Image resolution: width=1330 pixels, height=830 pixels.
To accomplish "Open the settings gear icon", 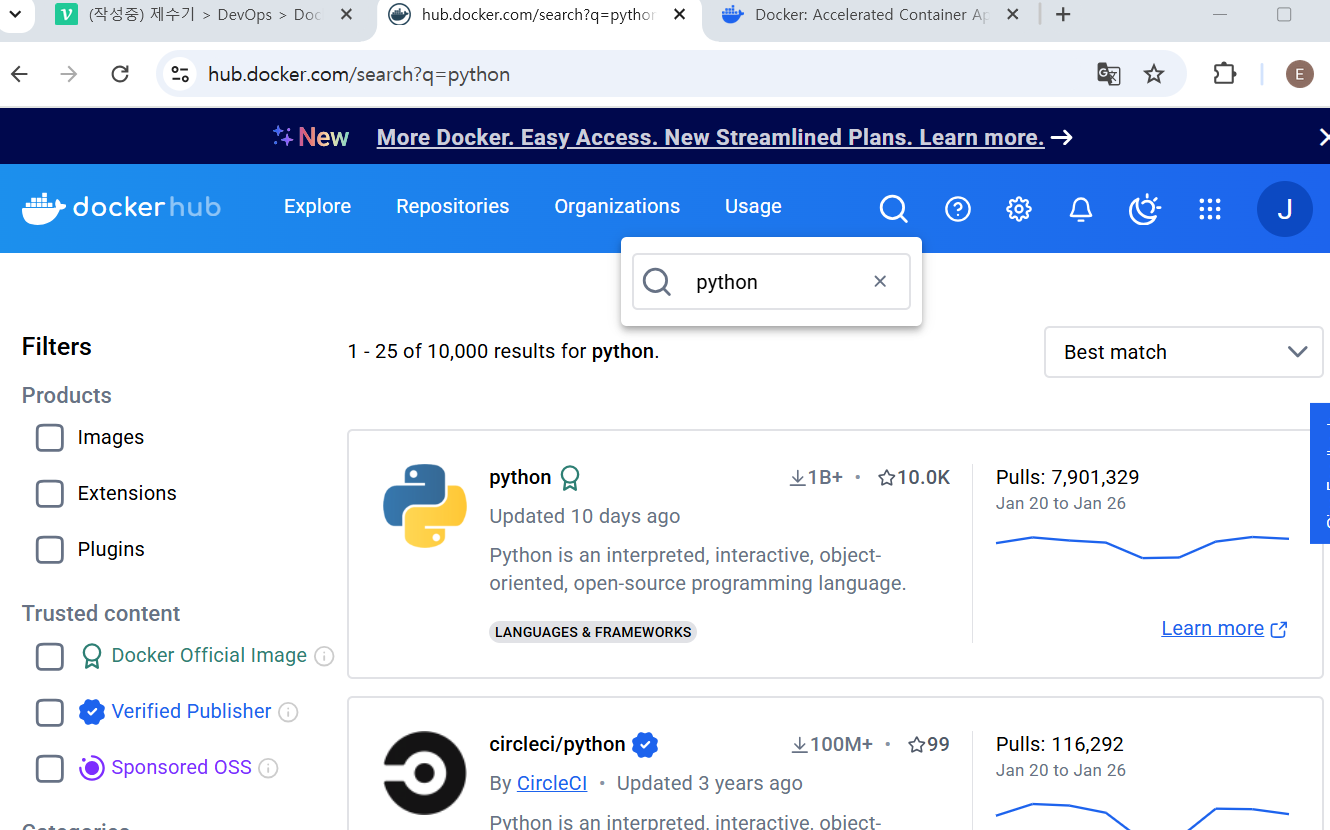I will click(x=1019, y=209).
